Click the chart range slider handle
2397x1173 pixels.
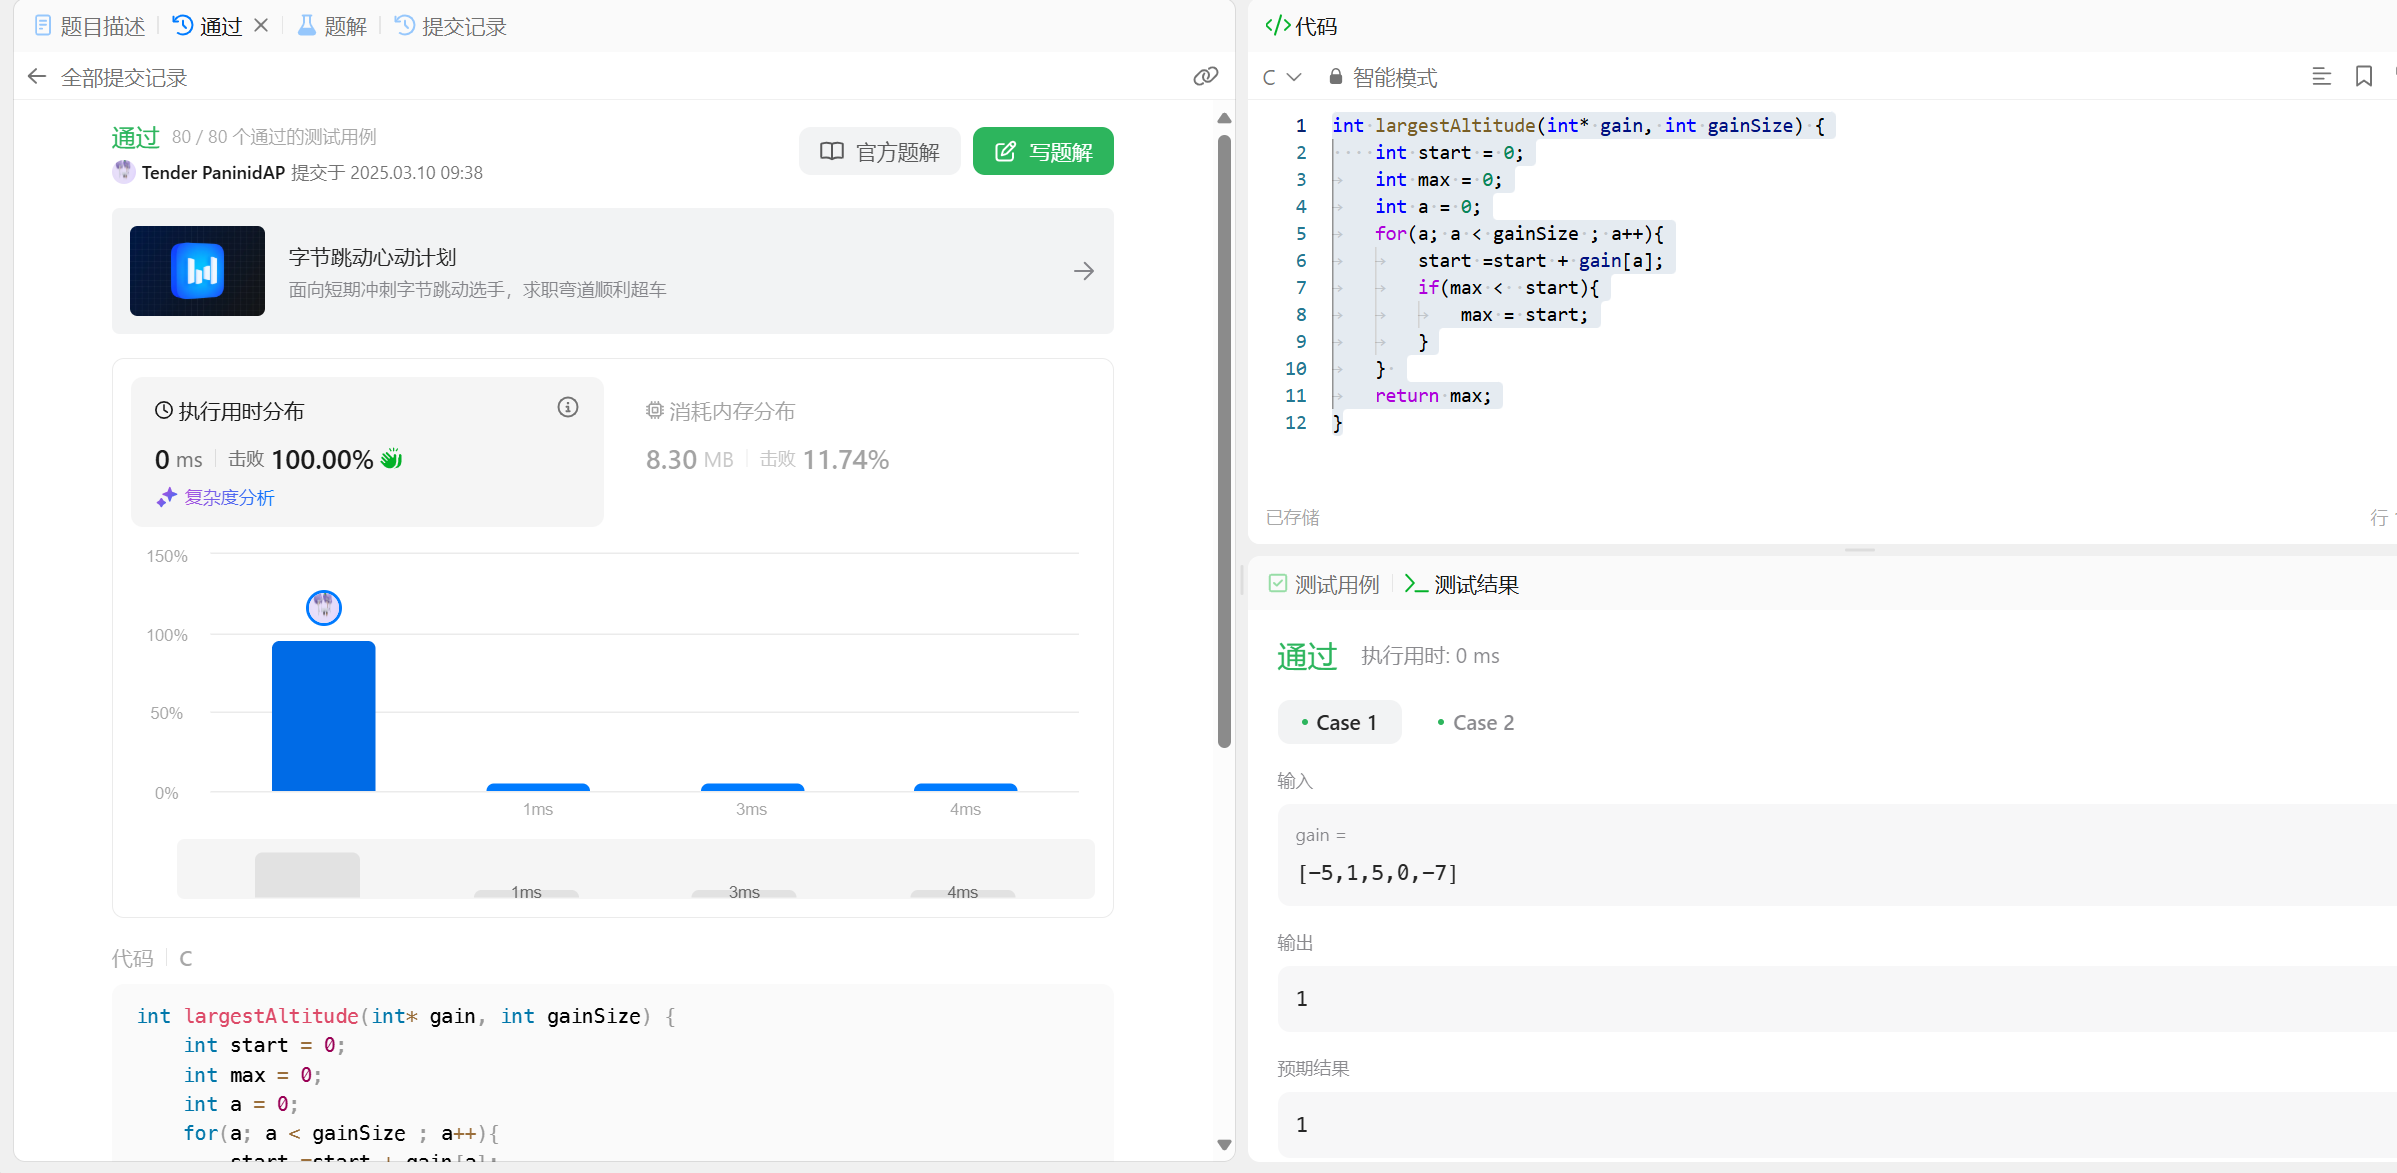(307, 874)
